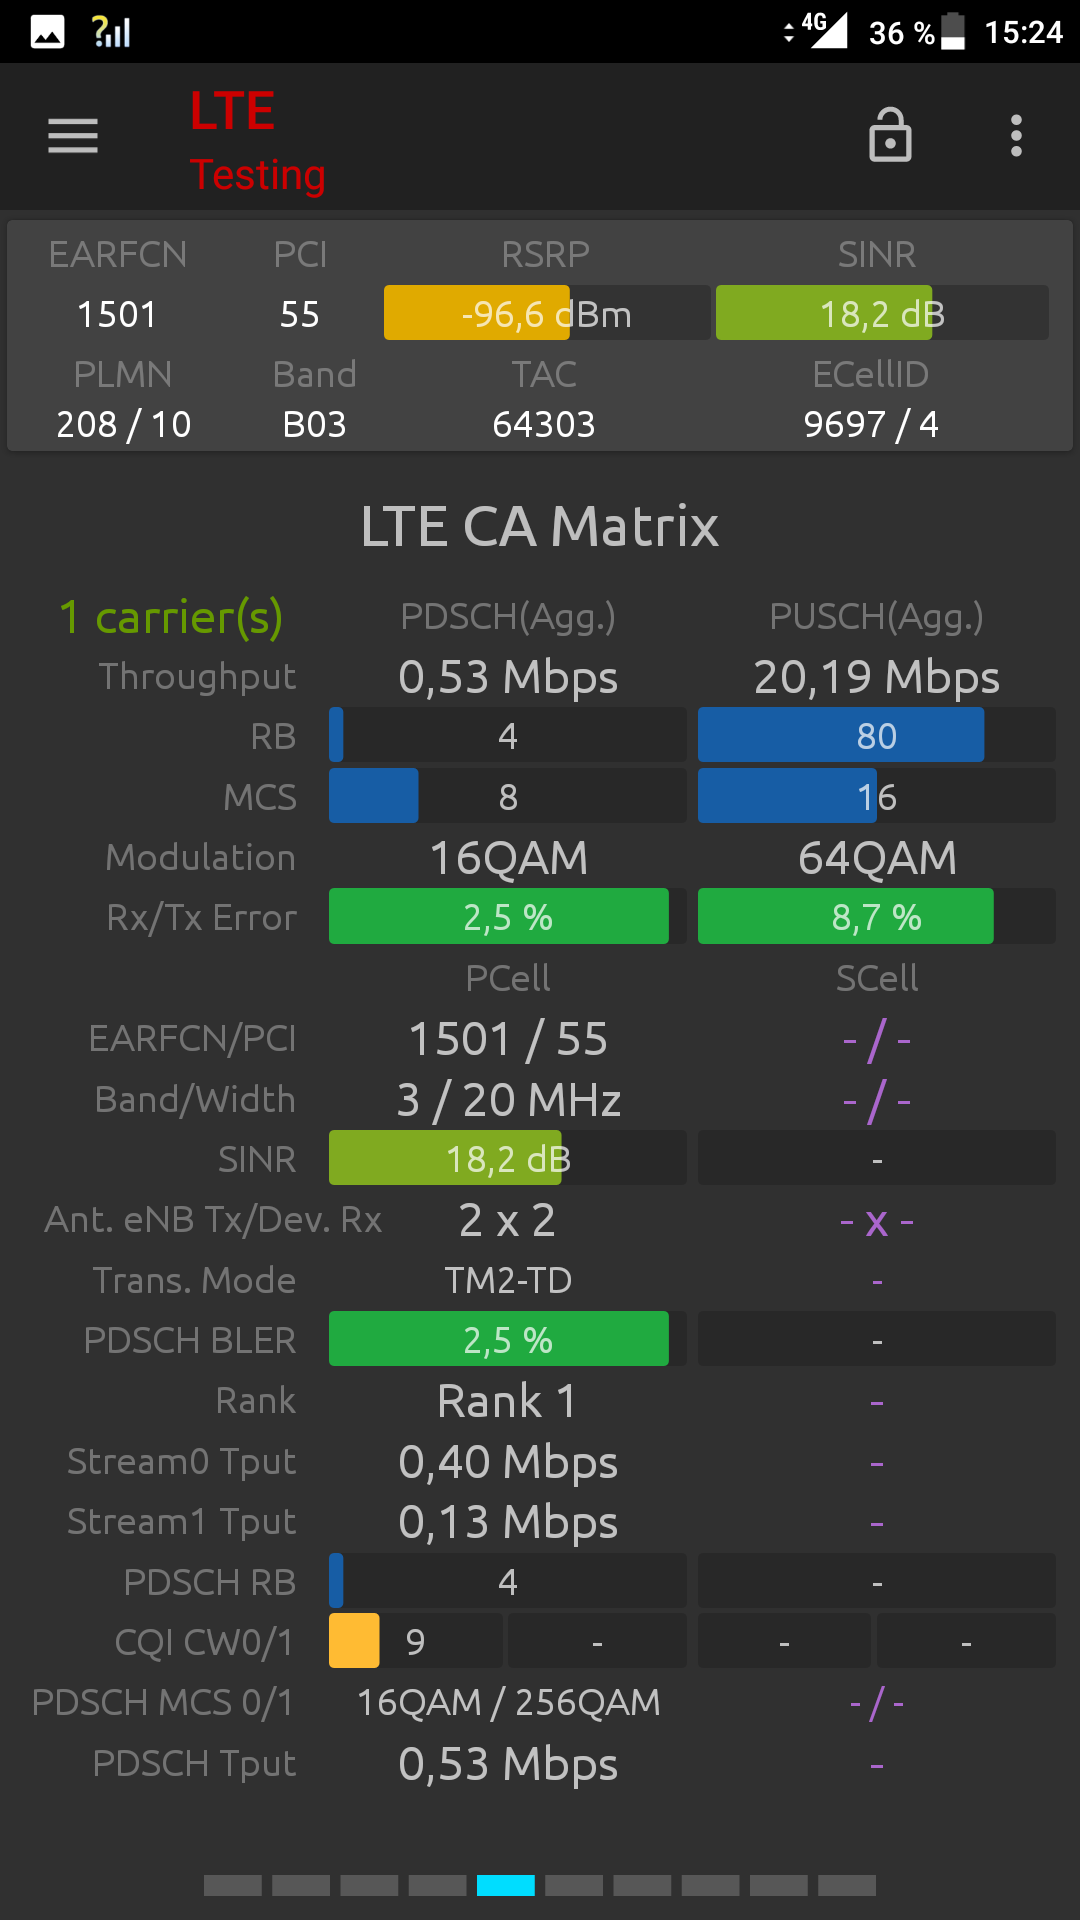Select the sixth page indicator dot
This screenshot has height=1920, width=1080.
pyautogui.click(x=574, y=1885)
